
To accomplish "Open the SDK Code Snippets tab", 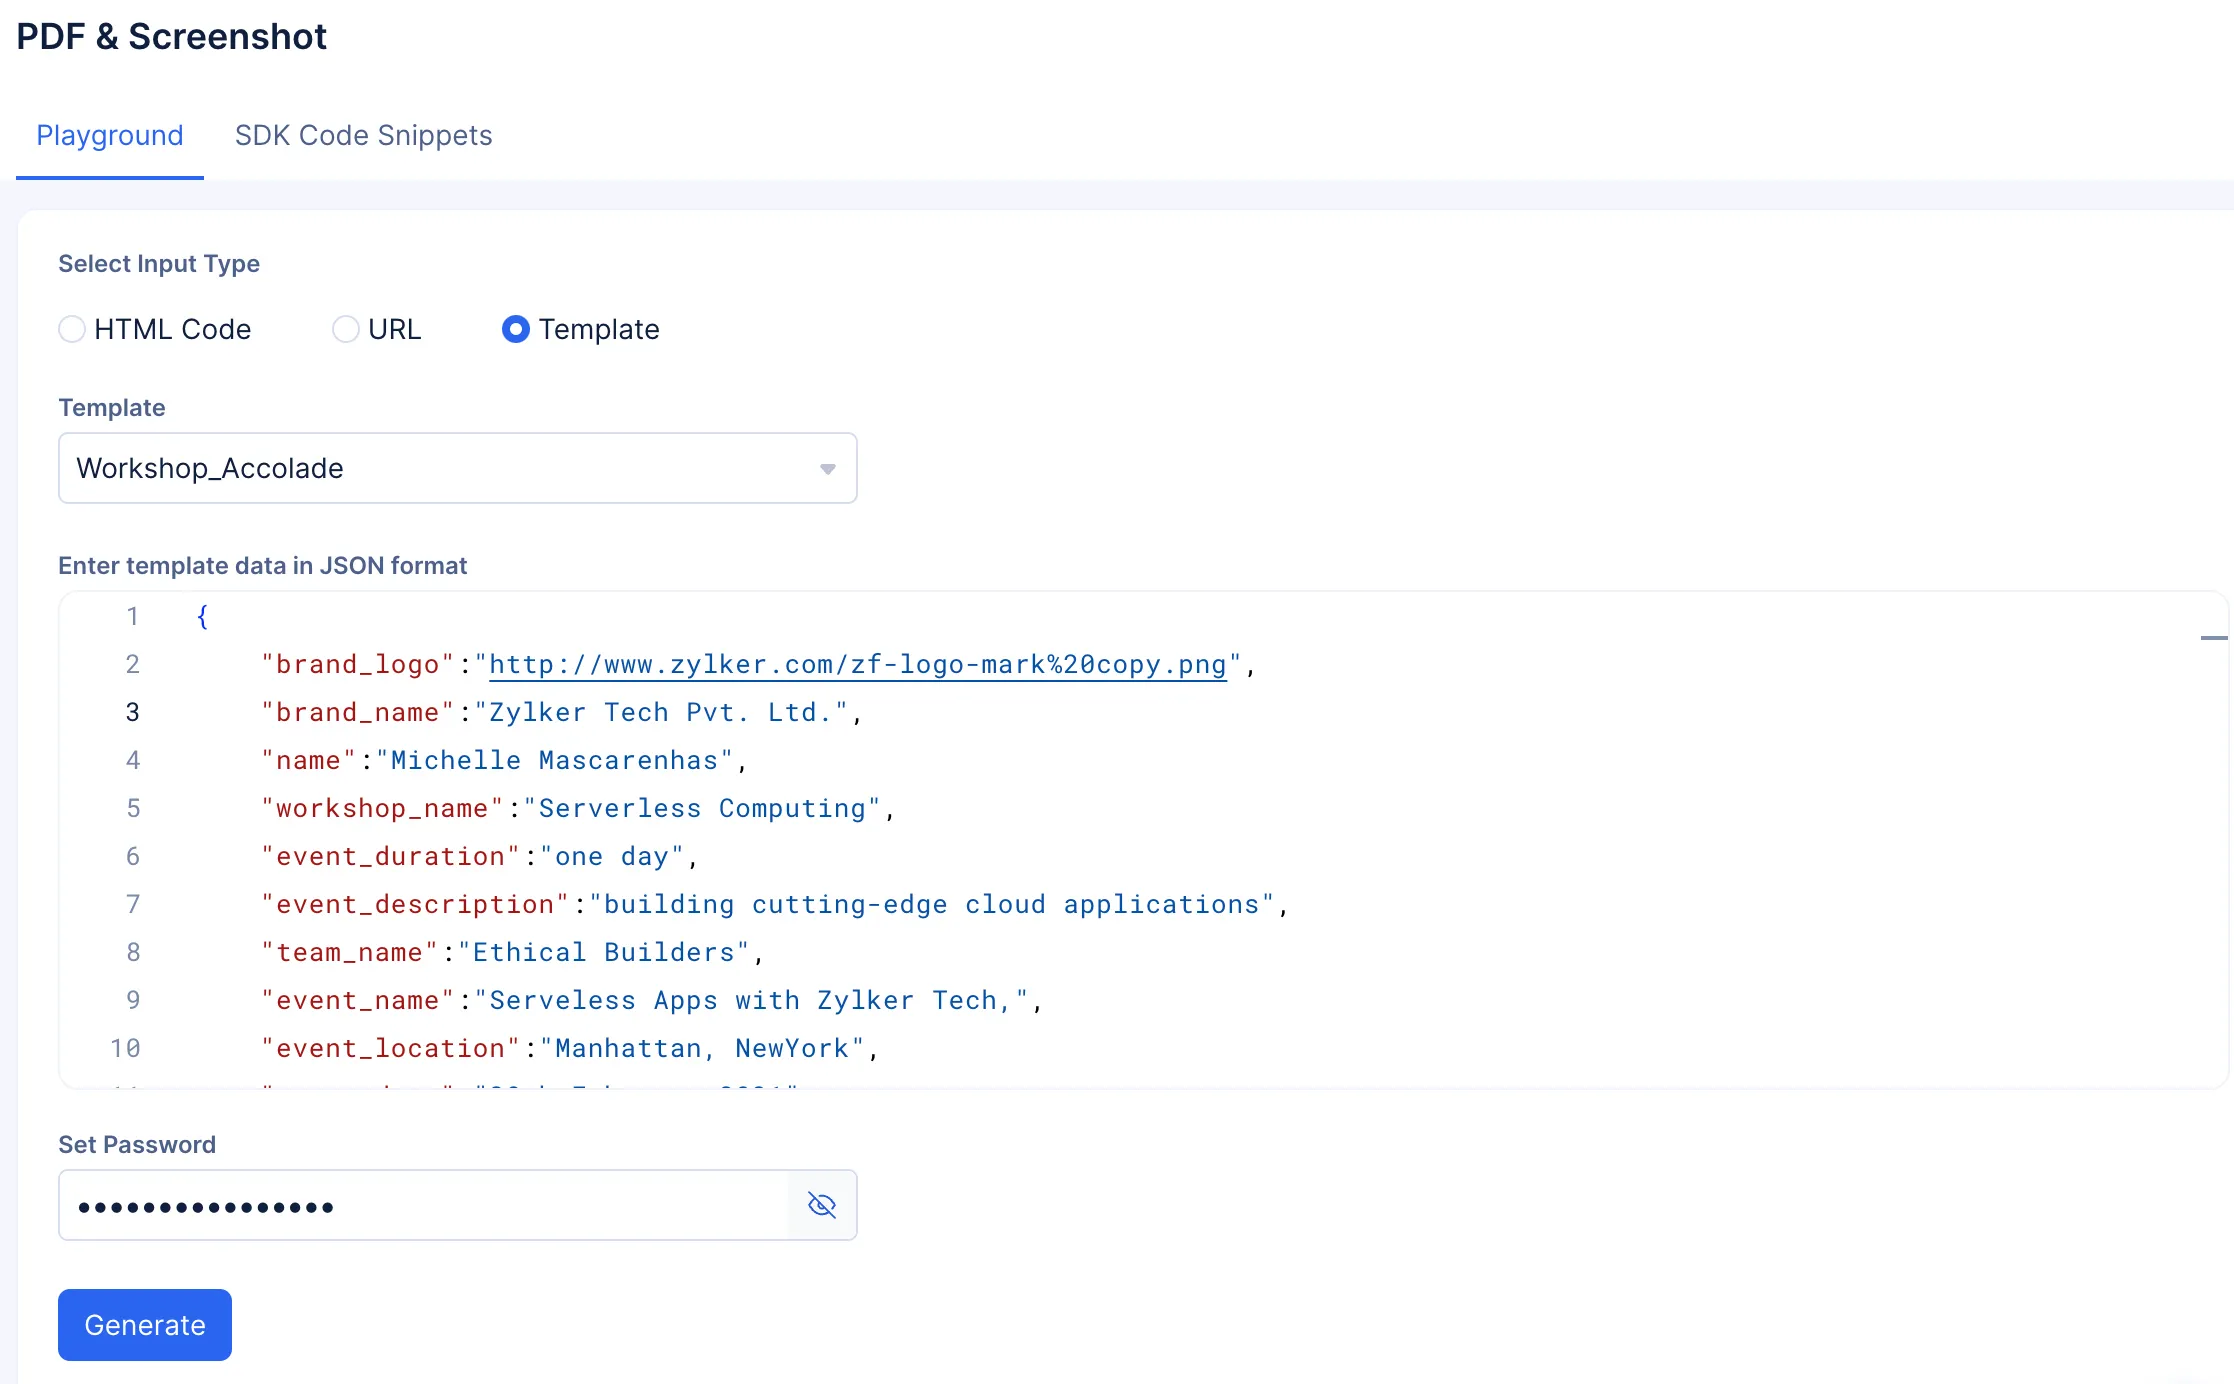I will [x=364, y=135].
